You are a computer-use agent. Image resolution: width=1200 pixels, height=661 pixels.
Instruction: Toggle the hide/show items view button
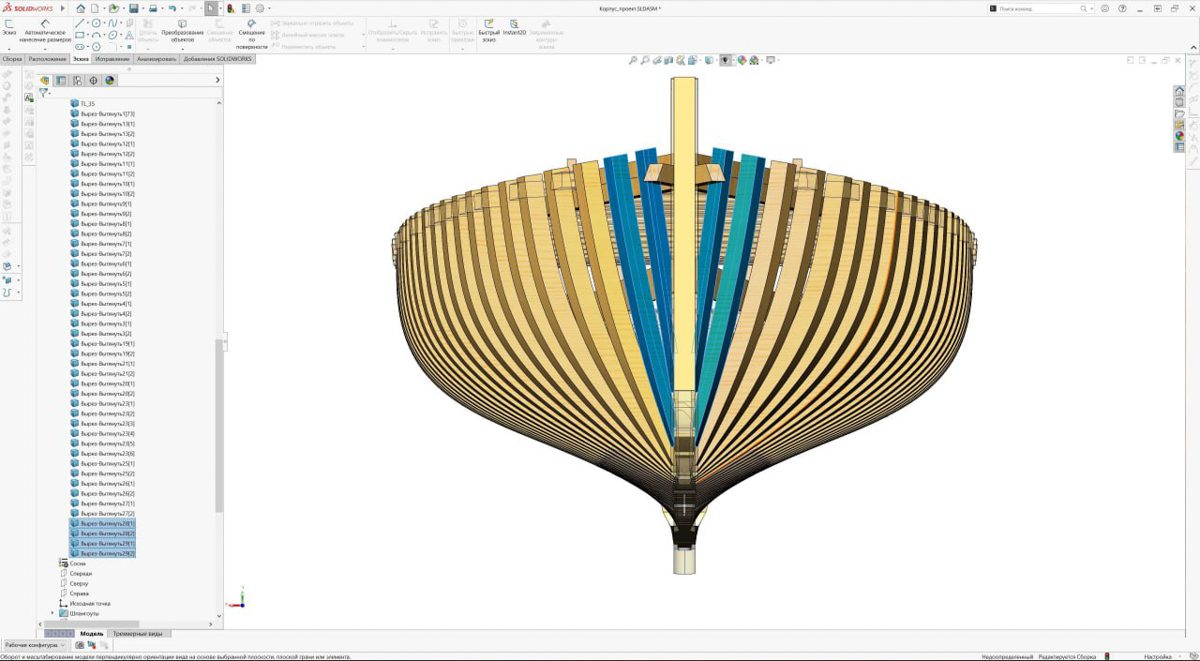[x=725, y=61]
